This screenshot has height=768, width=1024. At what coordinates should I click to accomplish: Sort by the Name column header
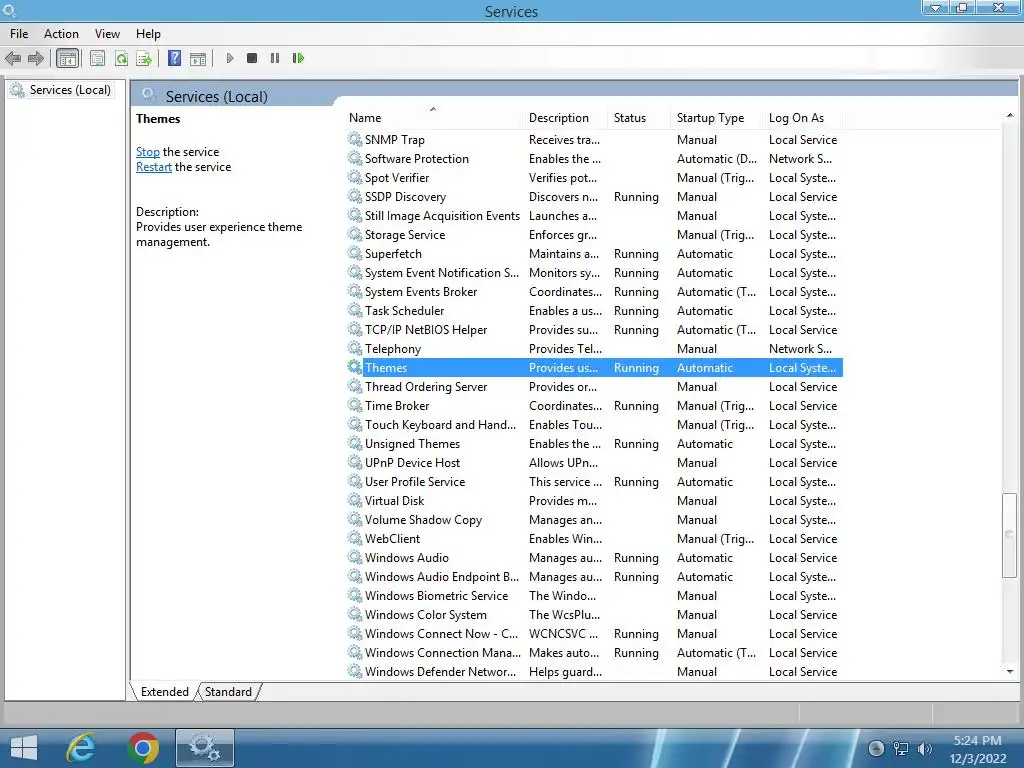click(x=434, y=118)
